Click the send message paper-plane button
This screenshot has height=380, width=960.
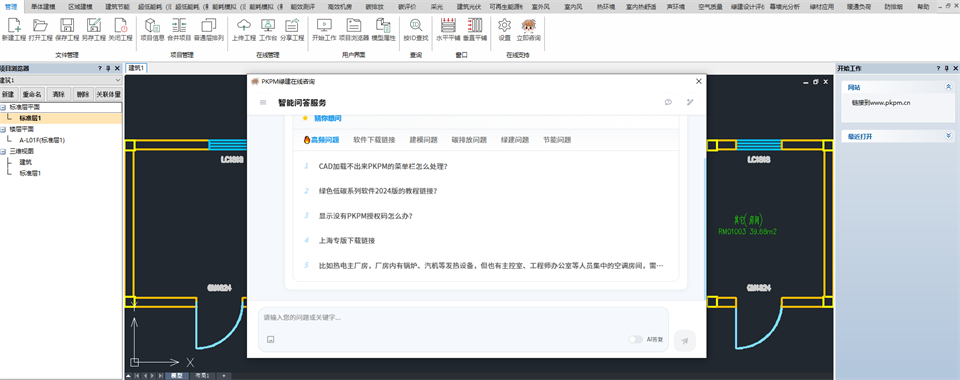684,341
